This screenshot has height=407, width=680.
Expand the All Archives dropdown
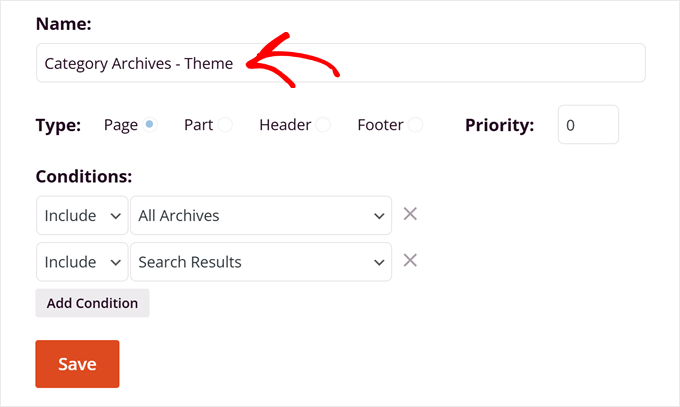click(260, 215)
